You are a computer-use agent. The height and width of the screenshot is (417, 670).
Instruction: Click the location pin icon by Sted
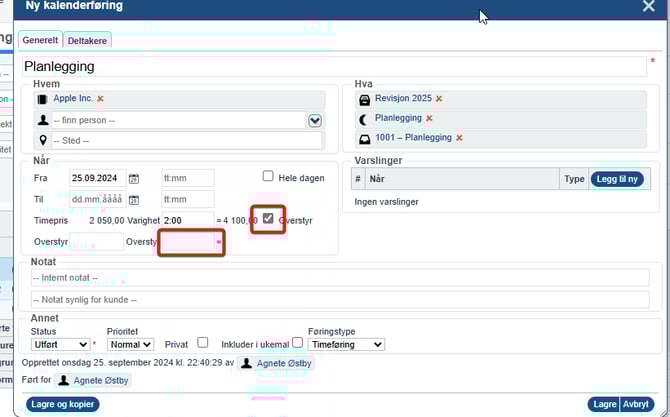tap(42, 141)
